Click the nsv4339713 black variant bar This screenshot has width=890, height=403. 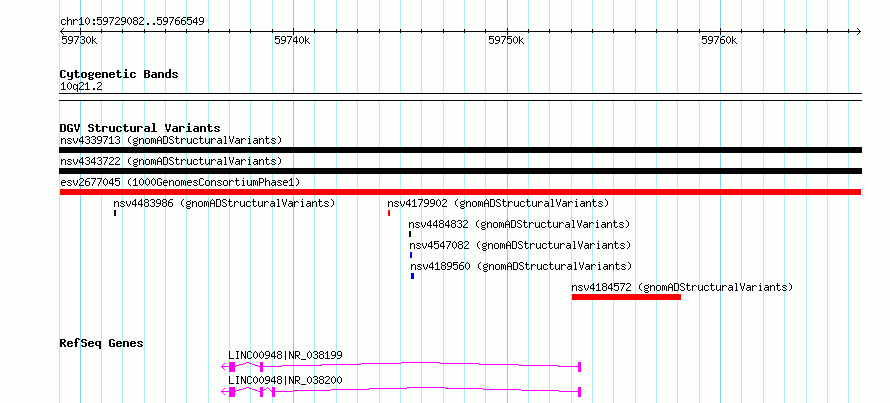460,150
